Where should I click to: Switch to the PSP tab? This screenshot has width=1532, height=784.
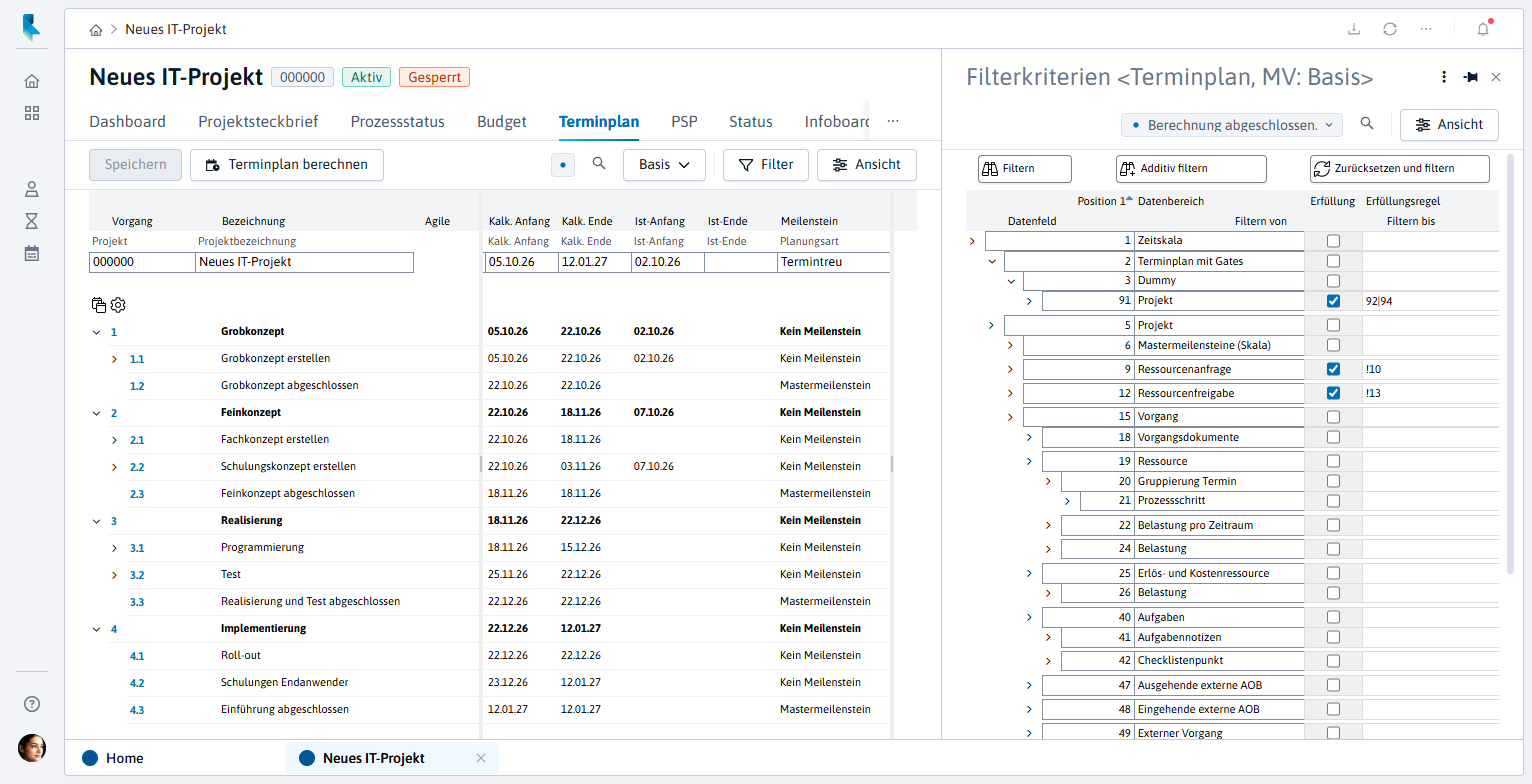(x=684, y=122)
